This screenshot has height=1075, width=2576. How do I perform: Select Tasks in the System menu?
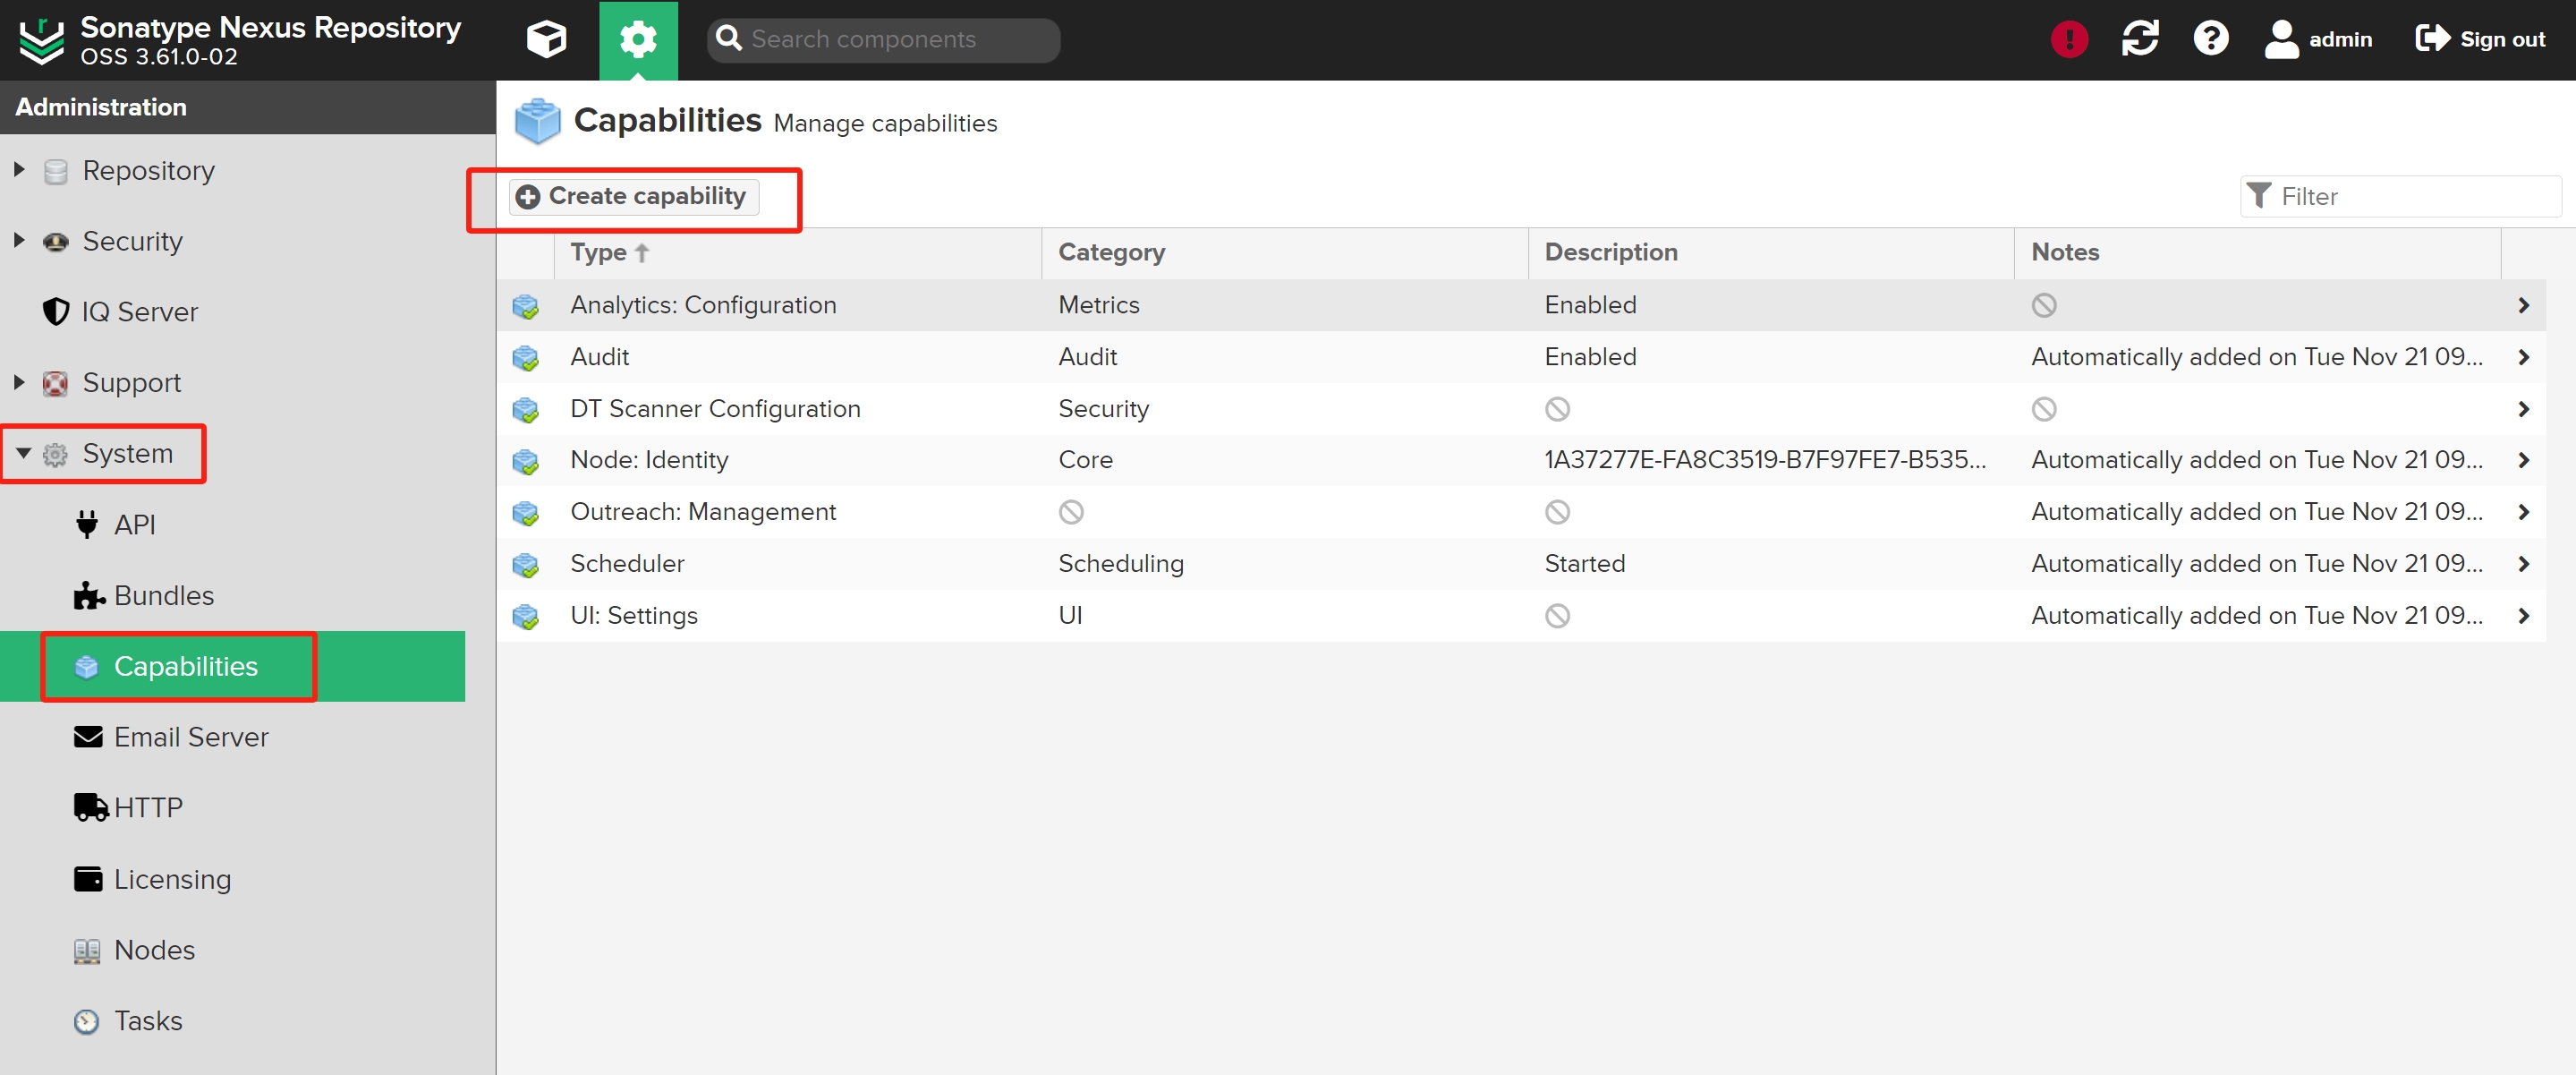(147, 1020)
